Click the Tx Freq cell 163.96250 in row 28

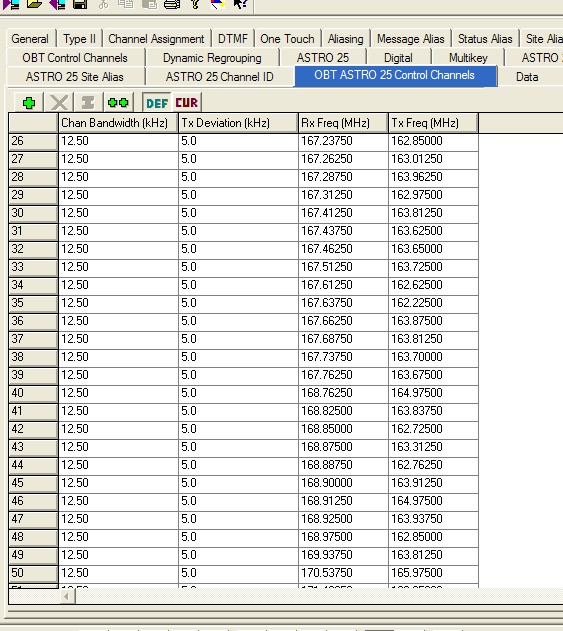[433, 177]
